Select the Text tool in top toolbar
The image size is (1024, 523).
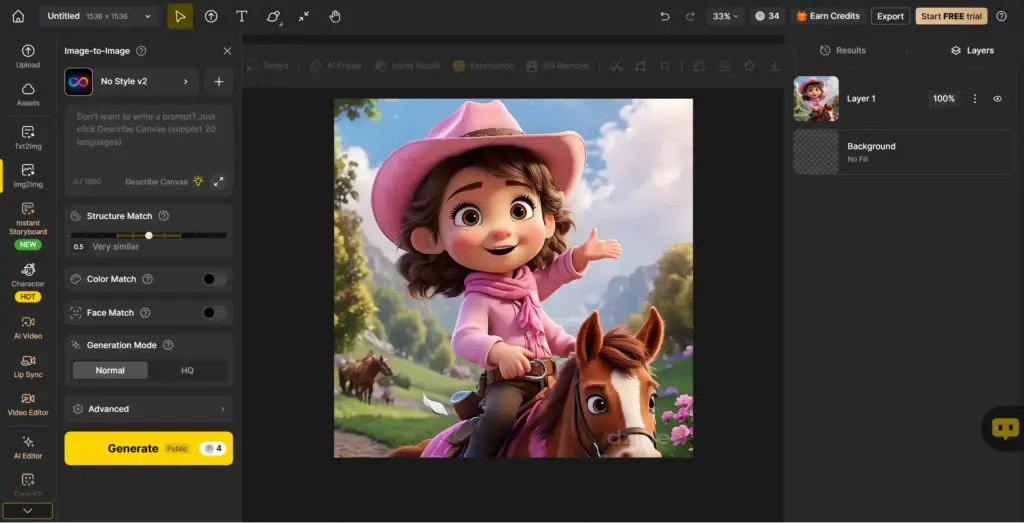[241, 16]
